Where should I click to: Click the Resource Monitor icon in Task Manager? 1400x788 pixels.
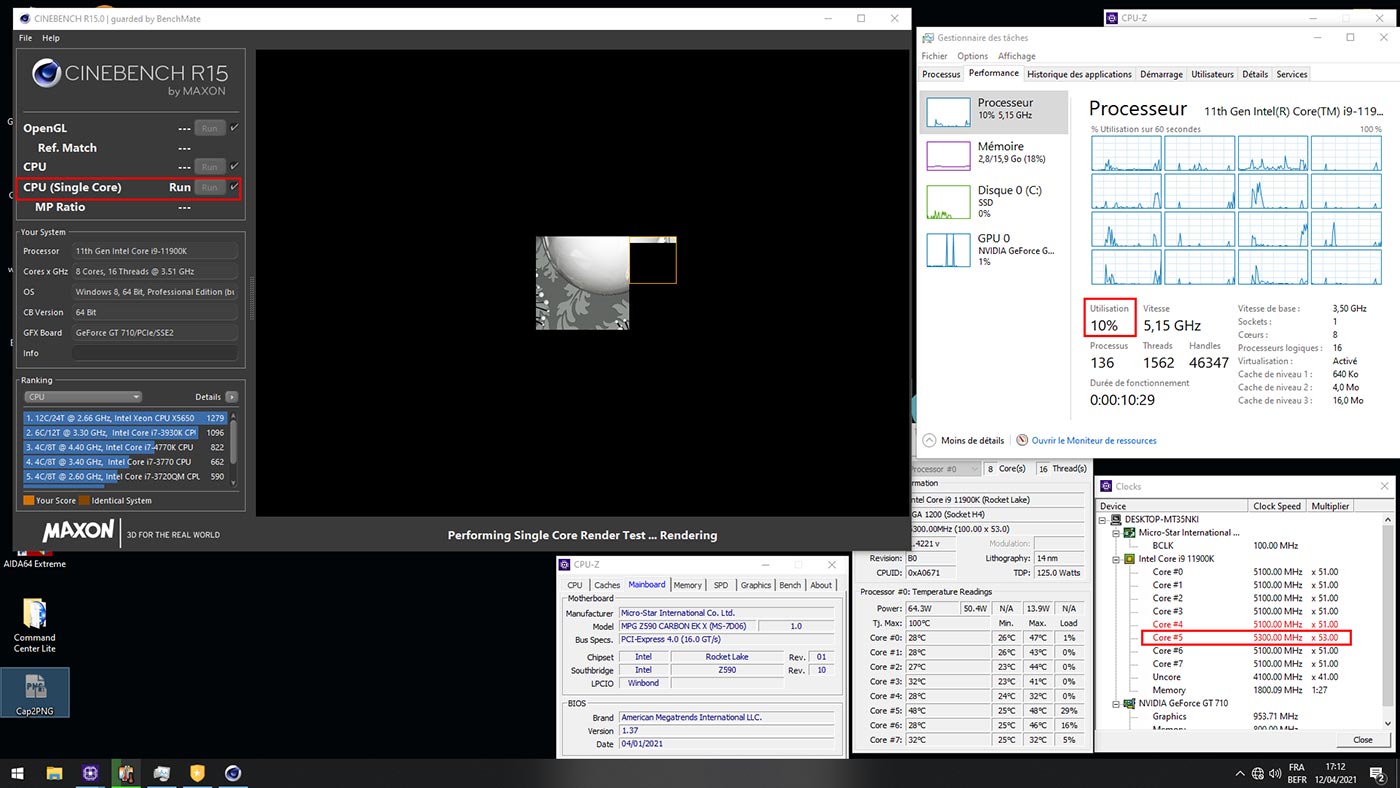(1022, 440)
